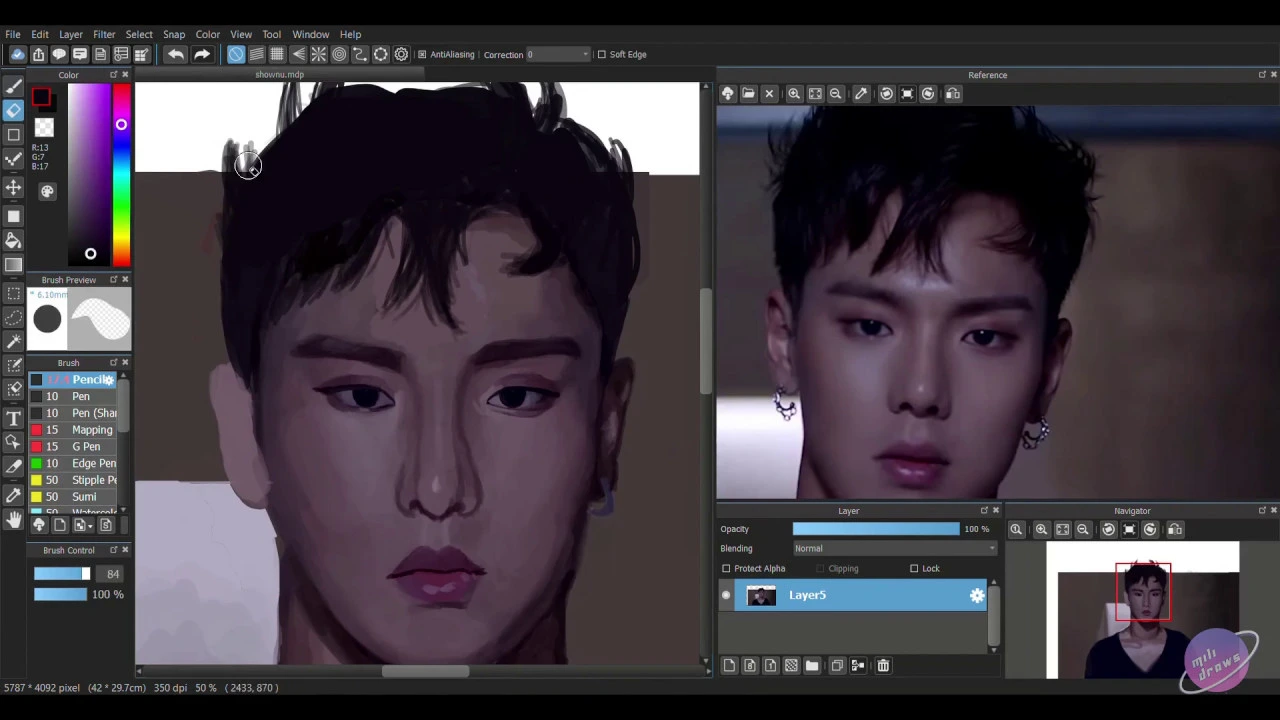Duplicate the current layer
The height and width of the screenshot is (720, 1280).
(837, 665)
